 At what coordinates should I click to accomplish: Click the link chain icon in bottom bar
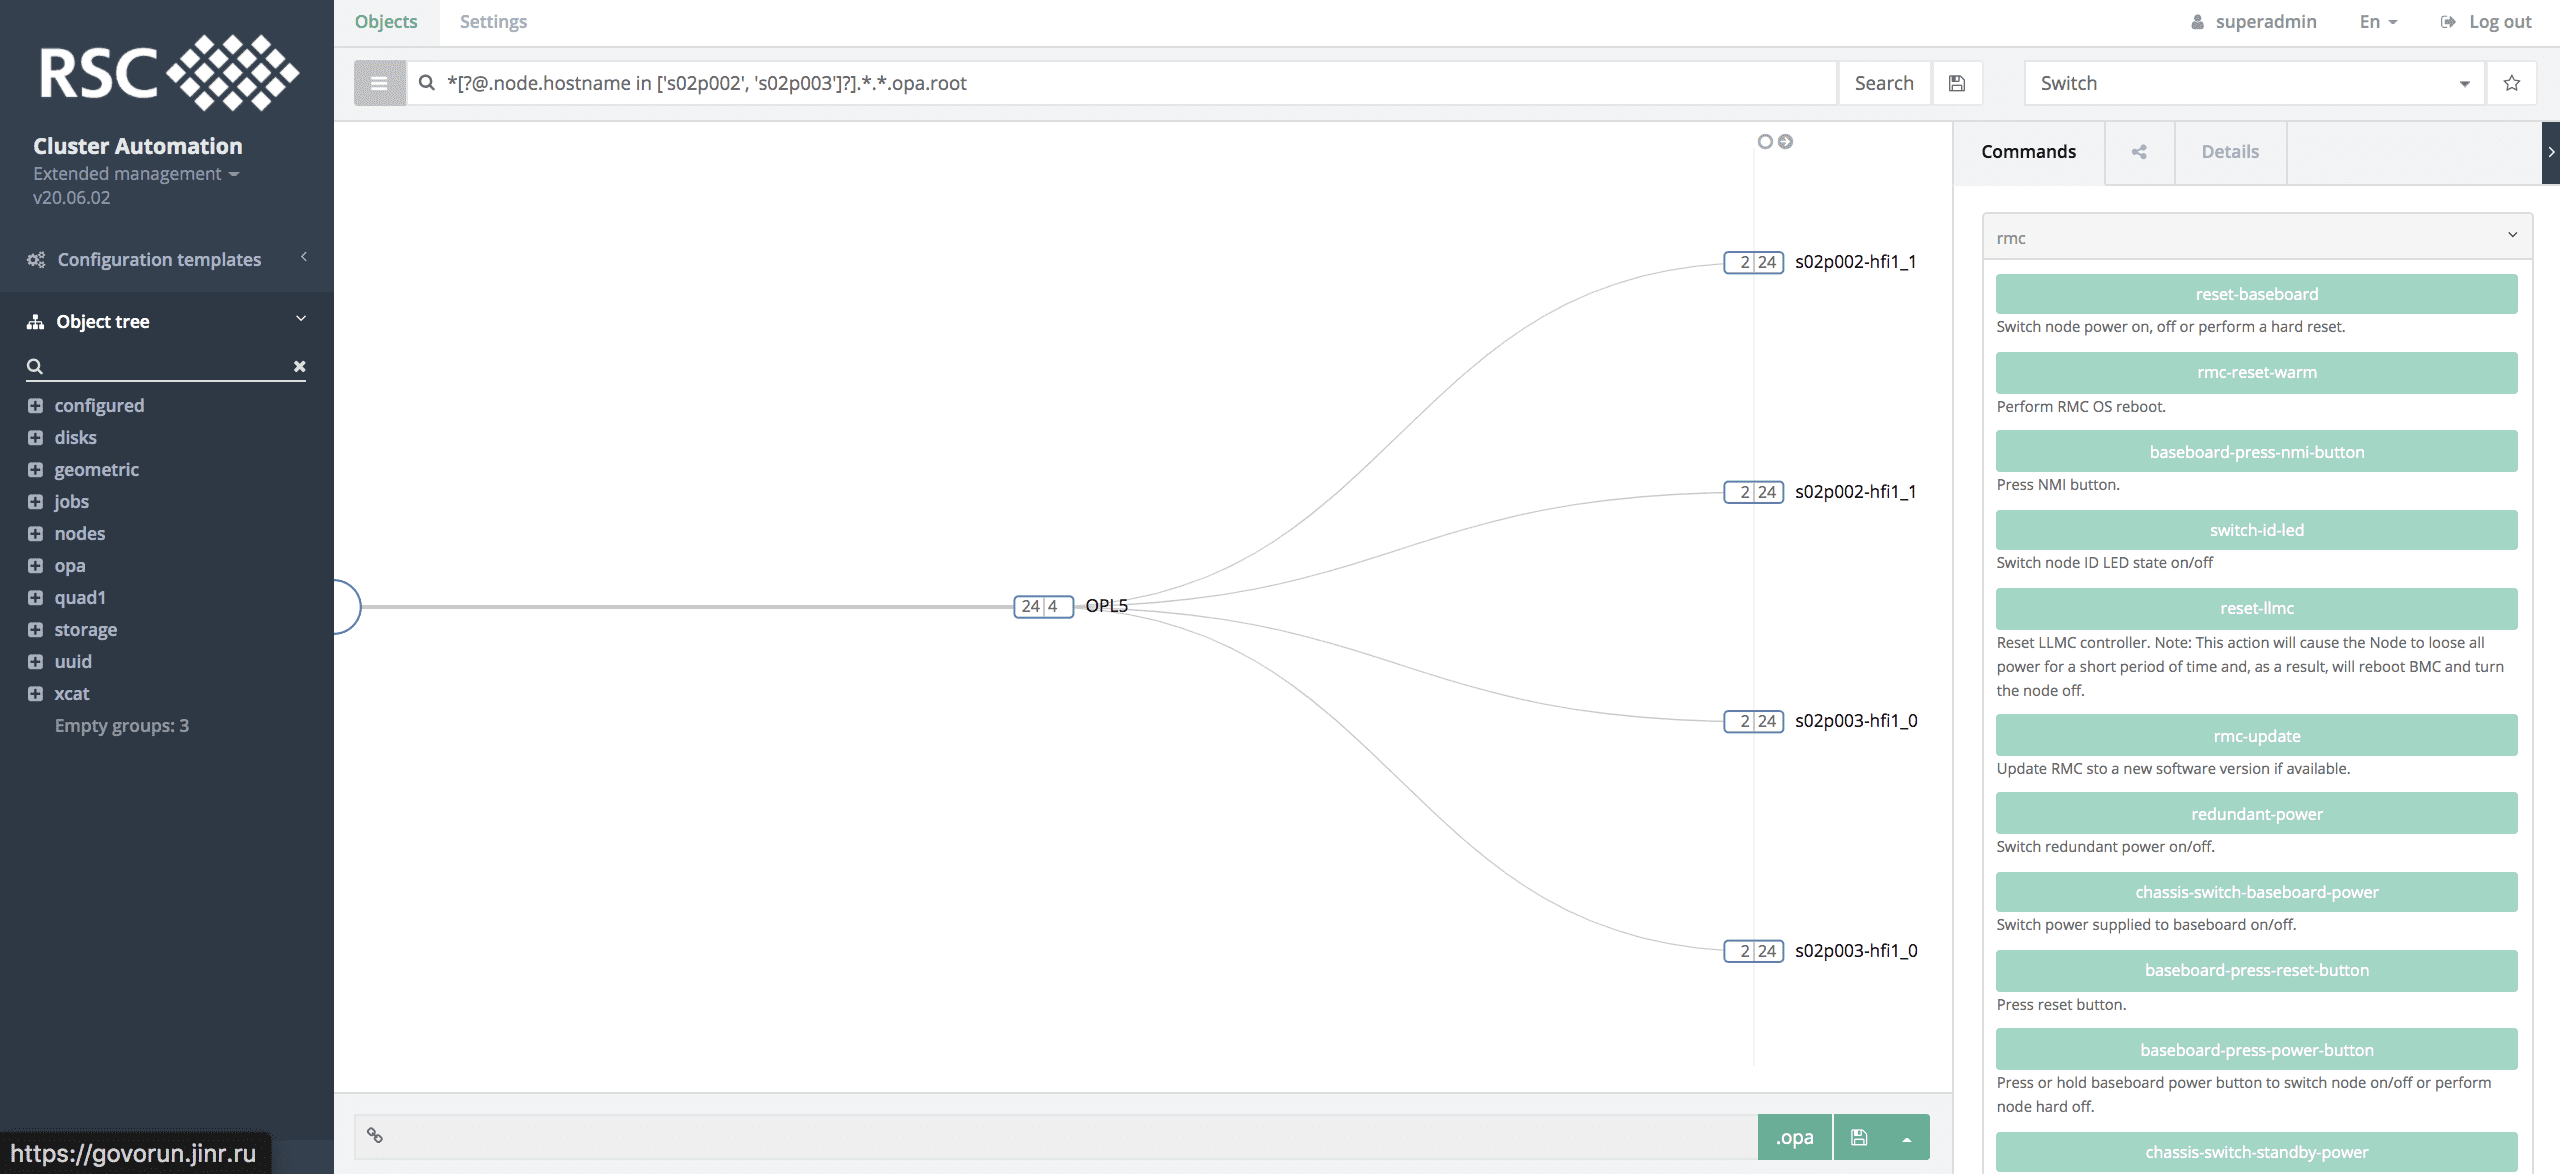pos(375,1136)
